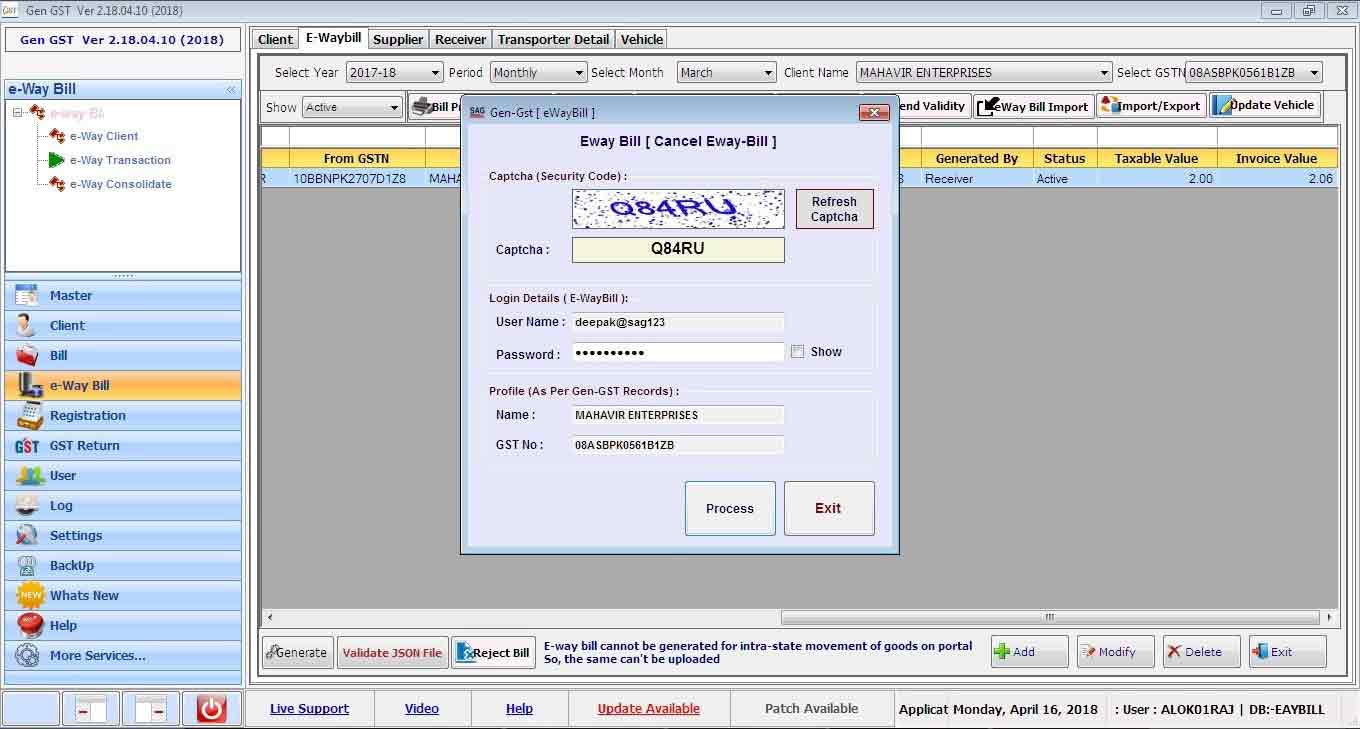Click the red power icon at bottom left

coord(211,709)
